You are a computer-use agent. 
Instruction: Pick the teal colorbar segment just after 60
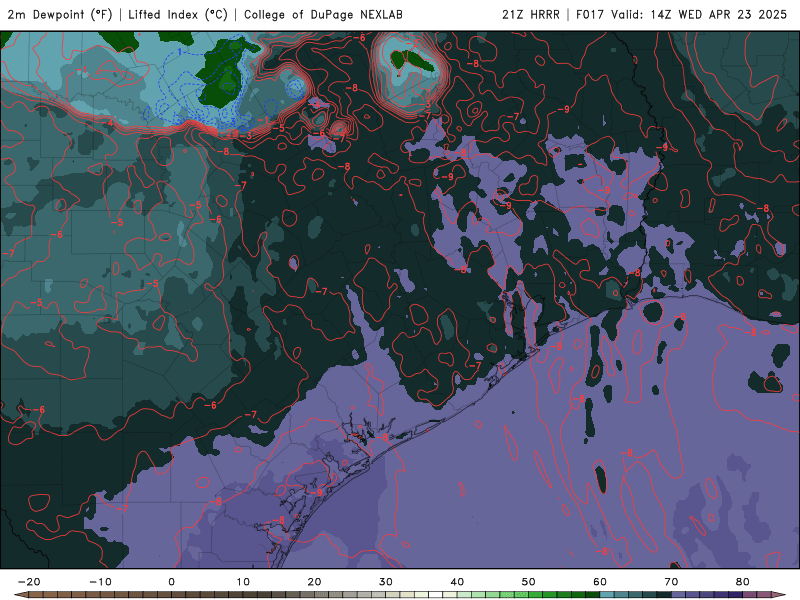coord(607,595)
